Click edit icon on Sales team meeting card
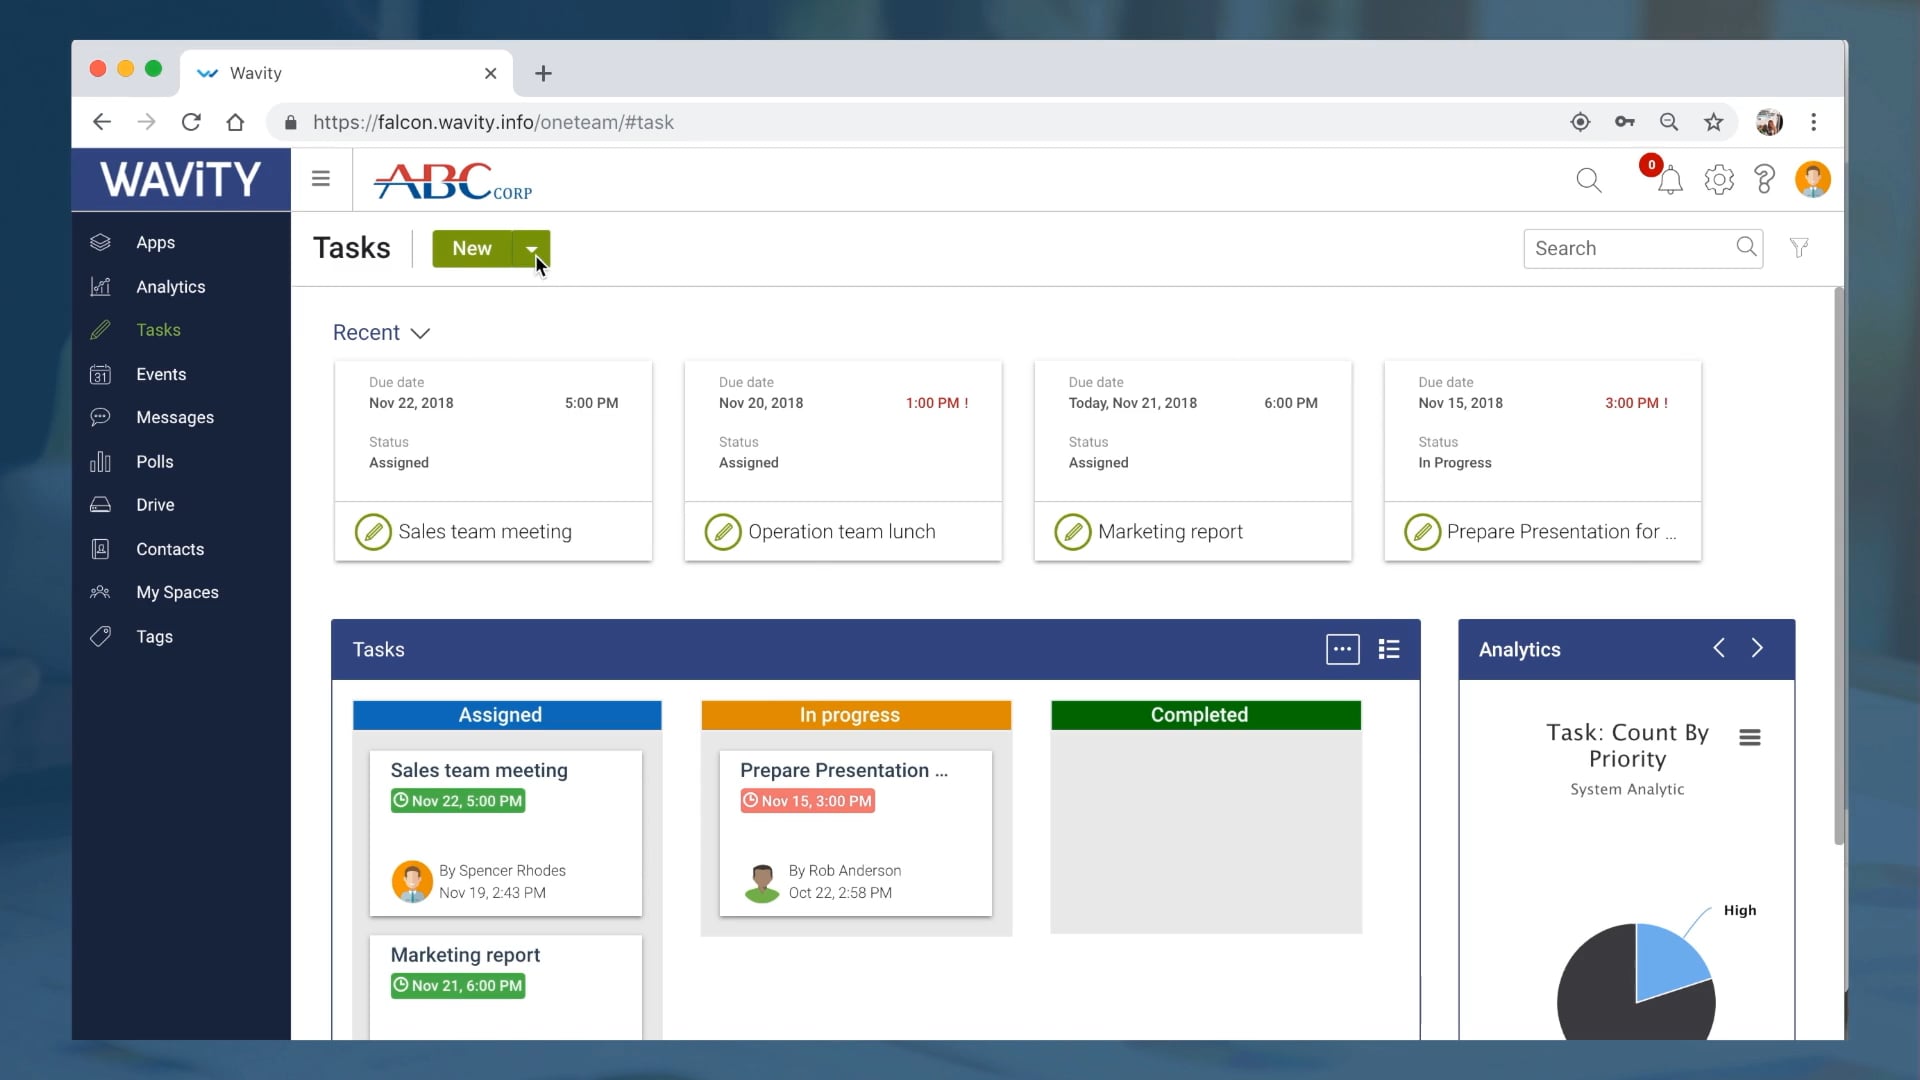Image resolution: width=1920 pixels, height=1080 pixels. click(373, 532)
